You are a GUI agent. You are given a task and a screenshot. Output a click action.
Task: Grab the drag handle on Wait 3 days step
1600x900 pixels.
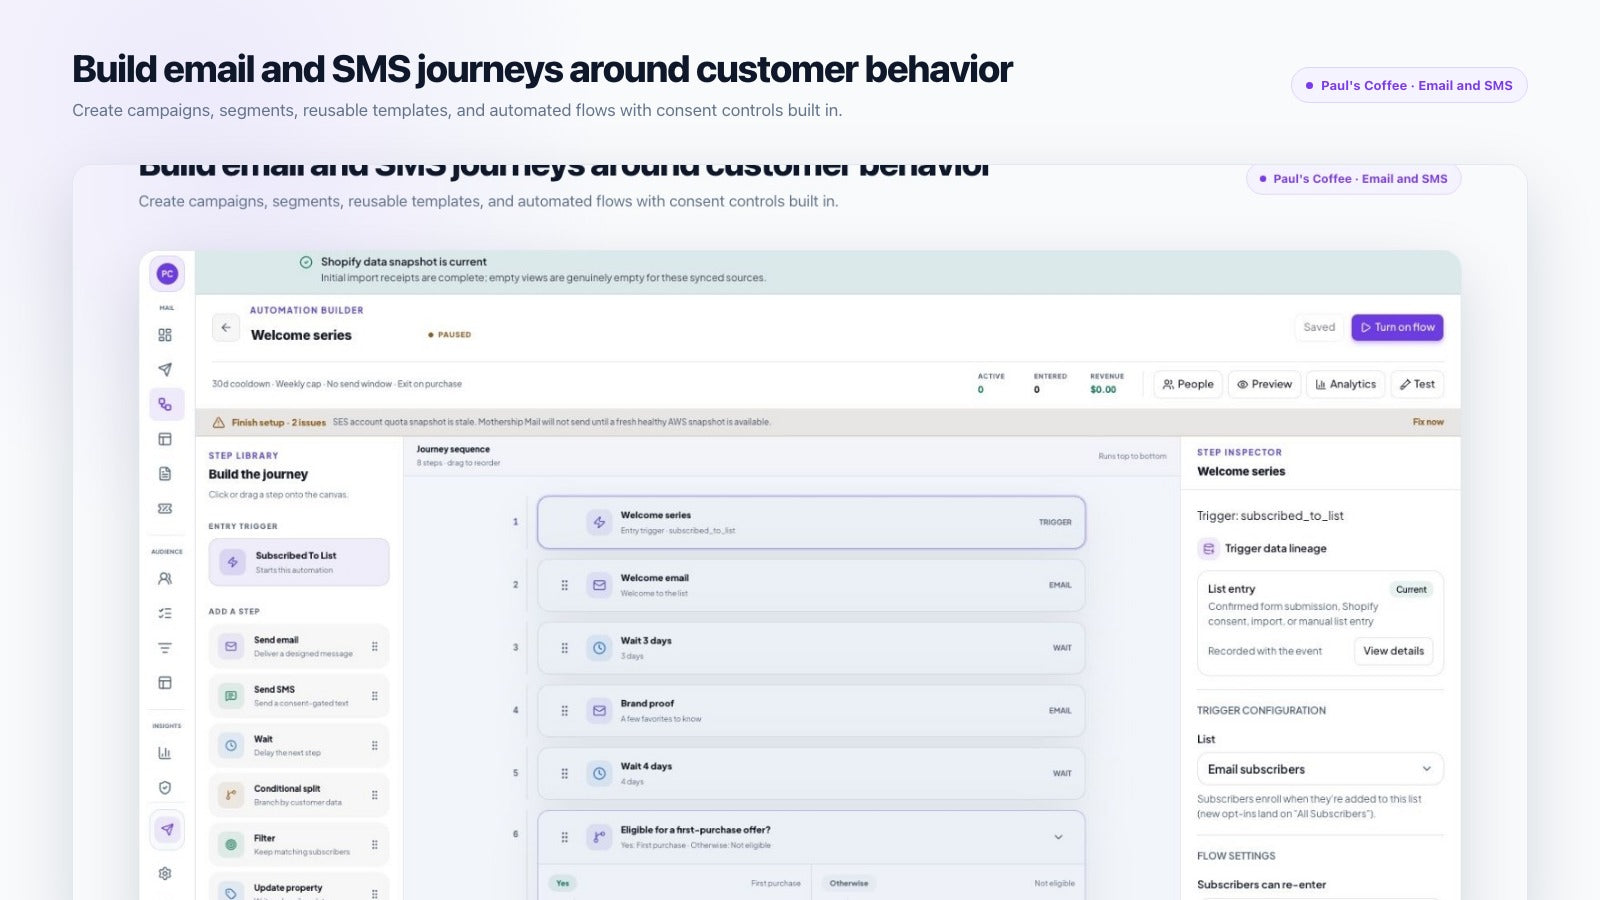coord(564,648)
